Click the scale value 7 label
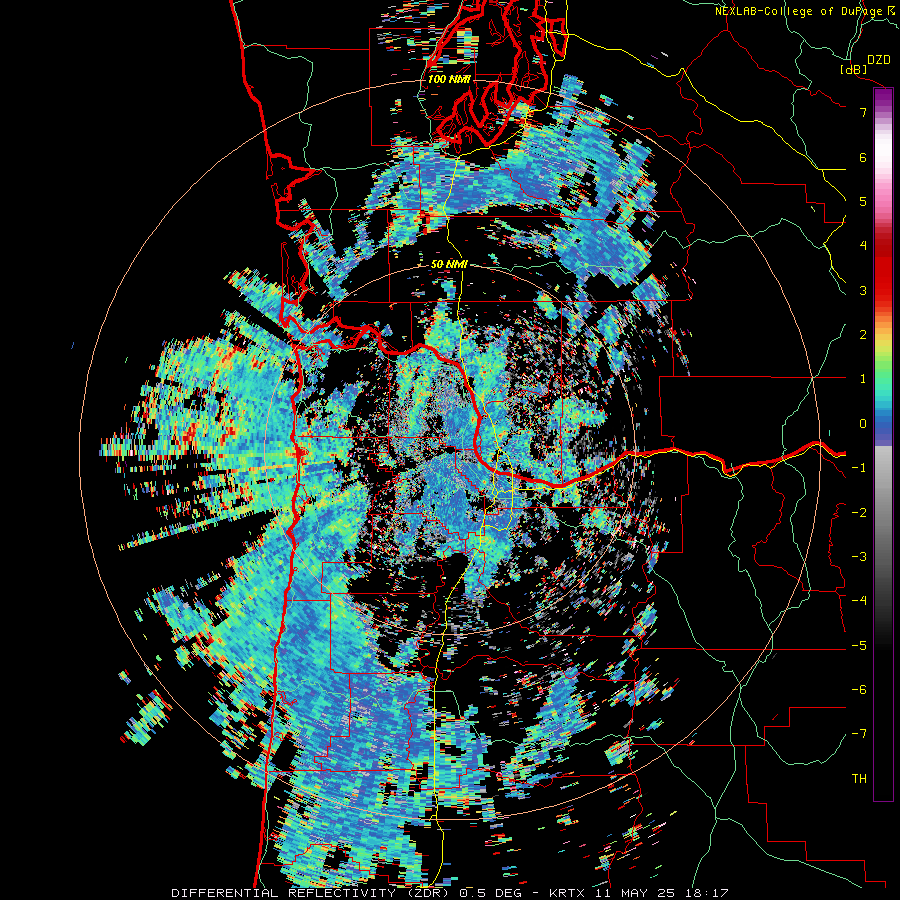 coord(863,112)
